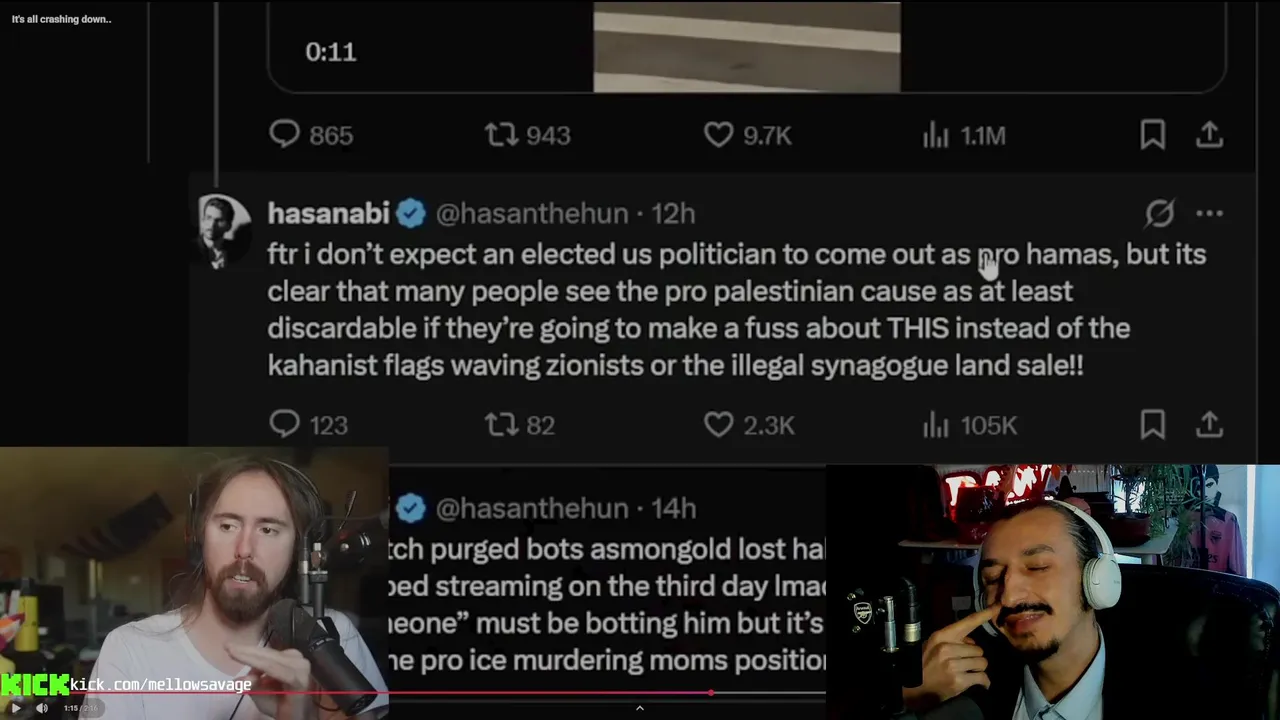
Task: Click the Grok explain icon on hasanabi tweet
Action: 1159,213
